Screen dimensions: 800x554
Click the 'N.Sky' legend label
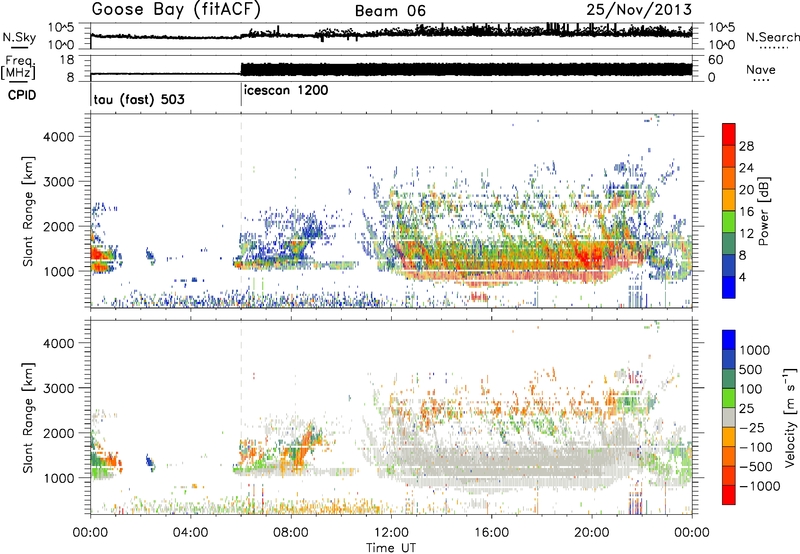point(19,37)
